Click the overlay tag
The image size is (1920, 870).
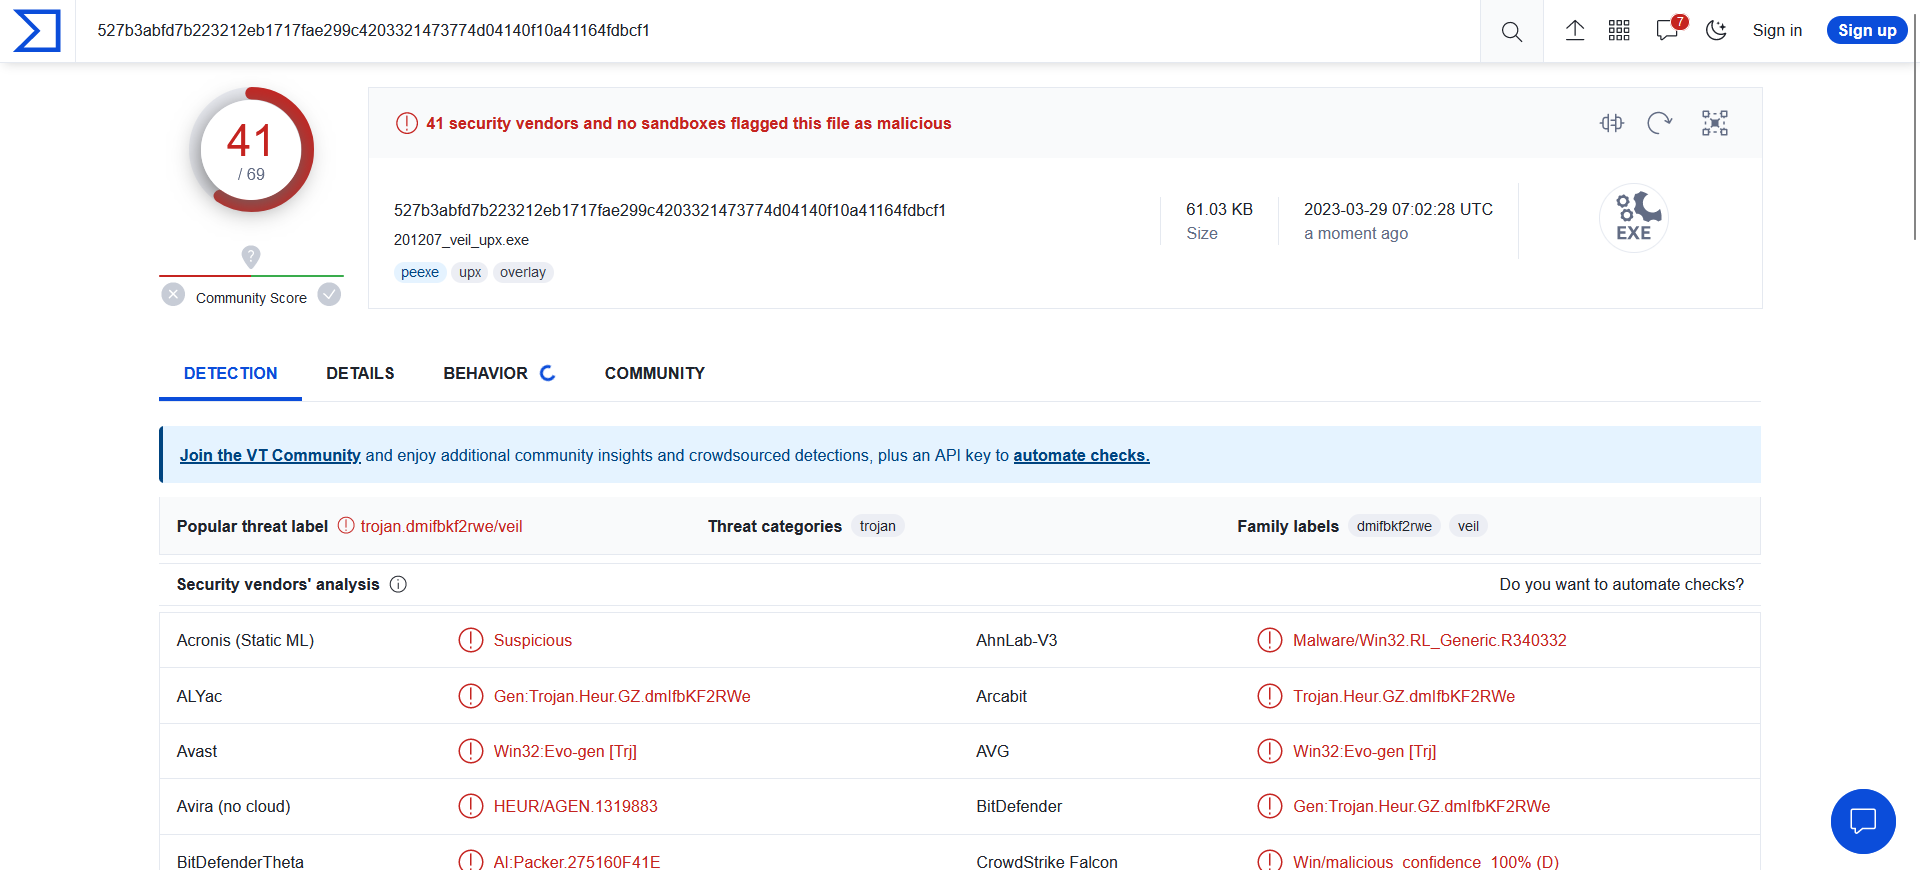tap(523, 273)
